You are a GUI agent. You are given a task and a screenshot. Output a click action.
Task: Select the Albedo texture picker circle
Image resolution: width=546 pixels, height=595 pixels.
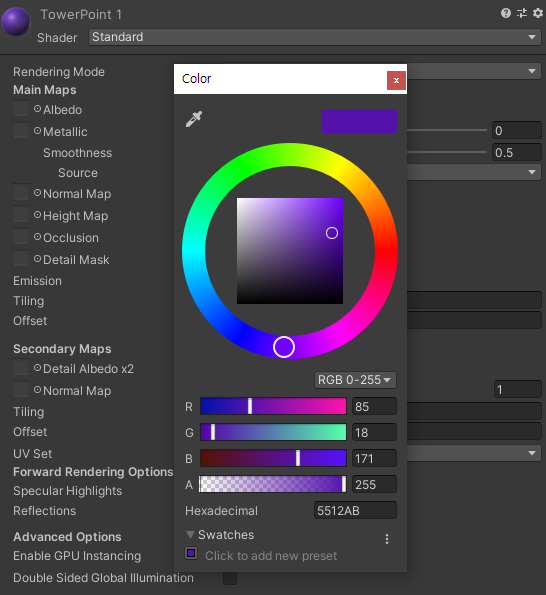[37, 109]
